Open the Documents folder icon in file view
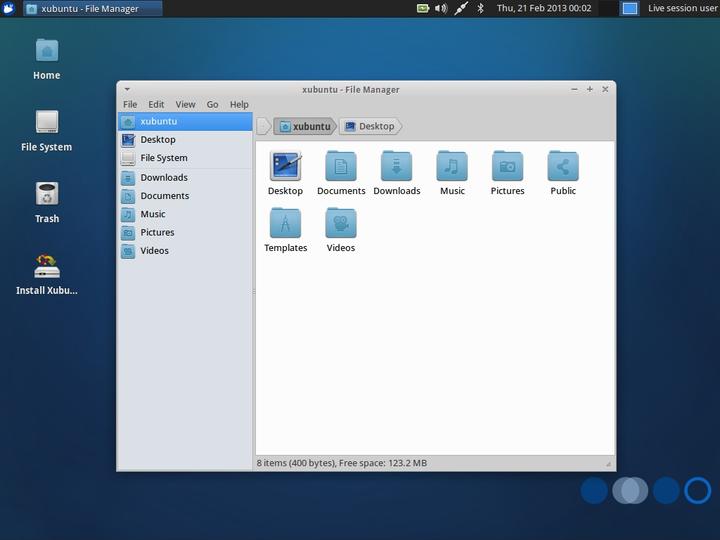Screen dimensions: 720x540 pos(341,166)
